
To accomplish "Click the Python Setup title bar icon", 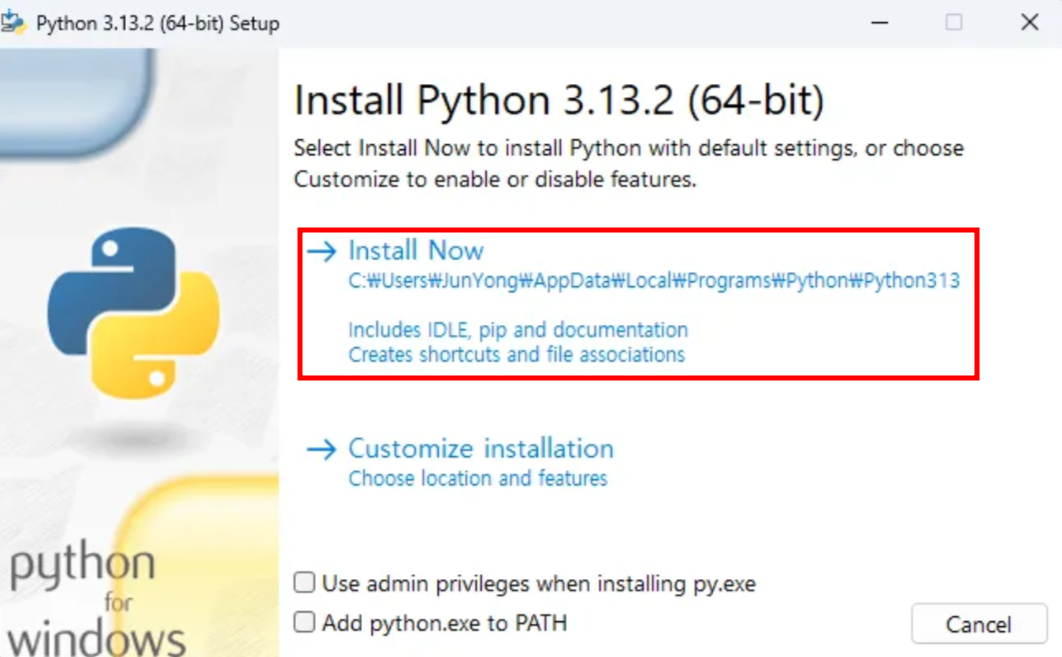I will (x=13, y=22).
